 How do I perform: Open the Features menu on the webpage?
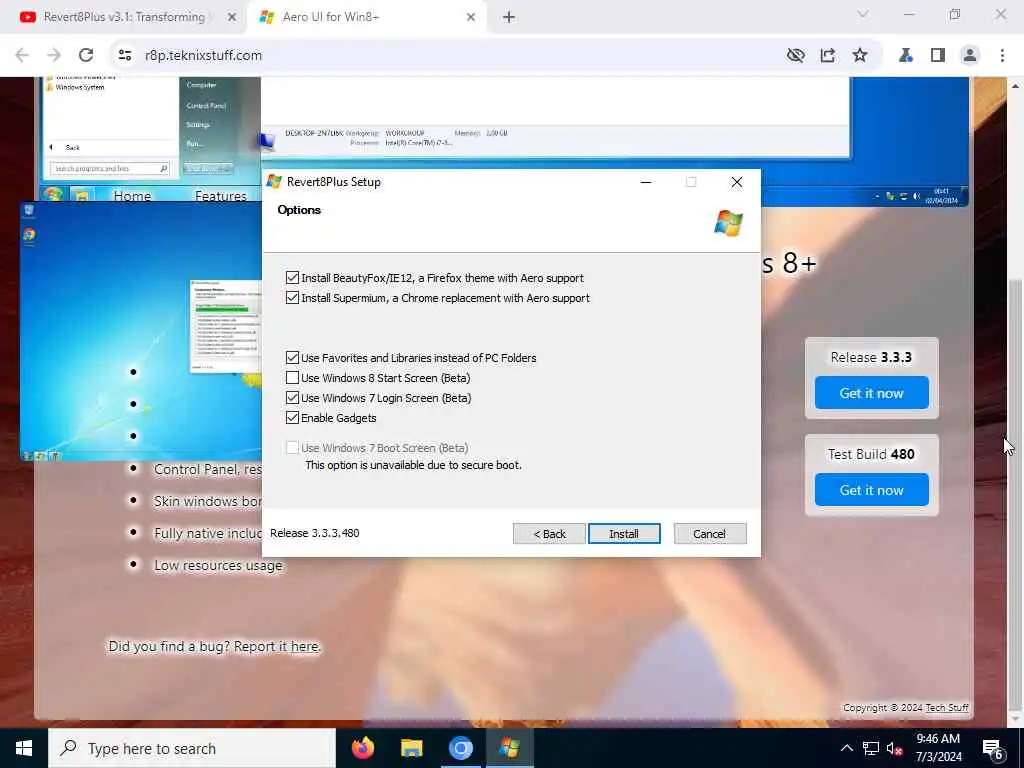pos(221,196)
